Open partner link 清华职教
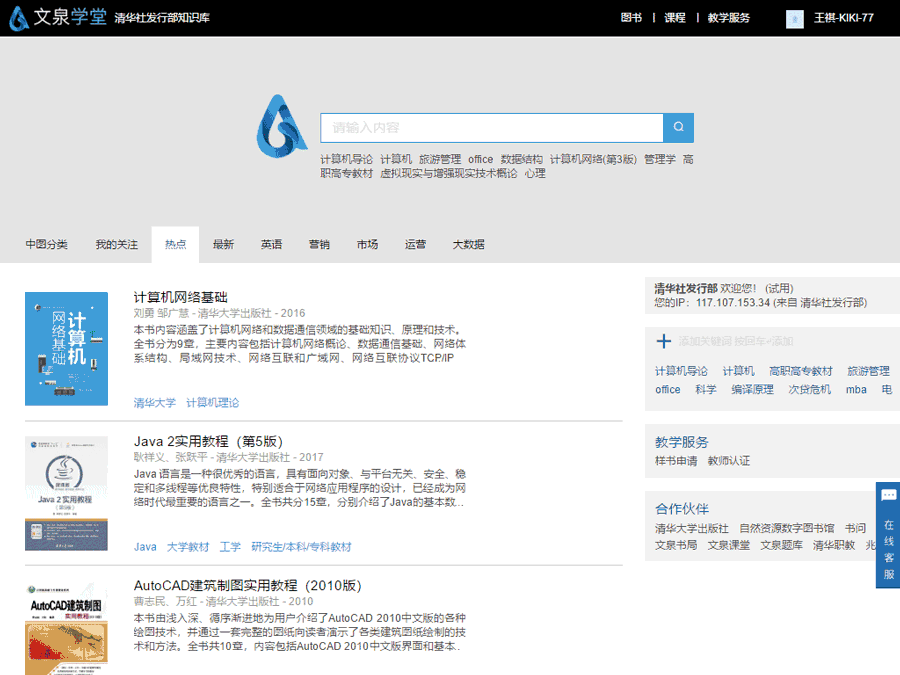This screenshot has width=900, height=675. (x=834, y=545)
